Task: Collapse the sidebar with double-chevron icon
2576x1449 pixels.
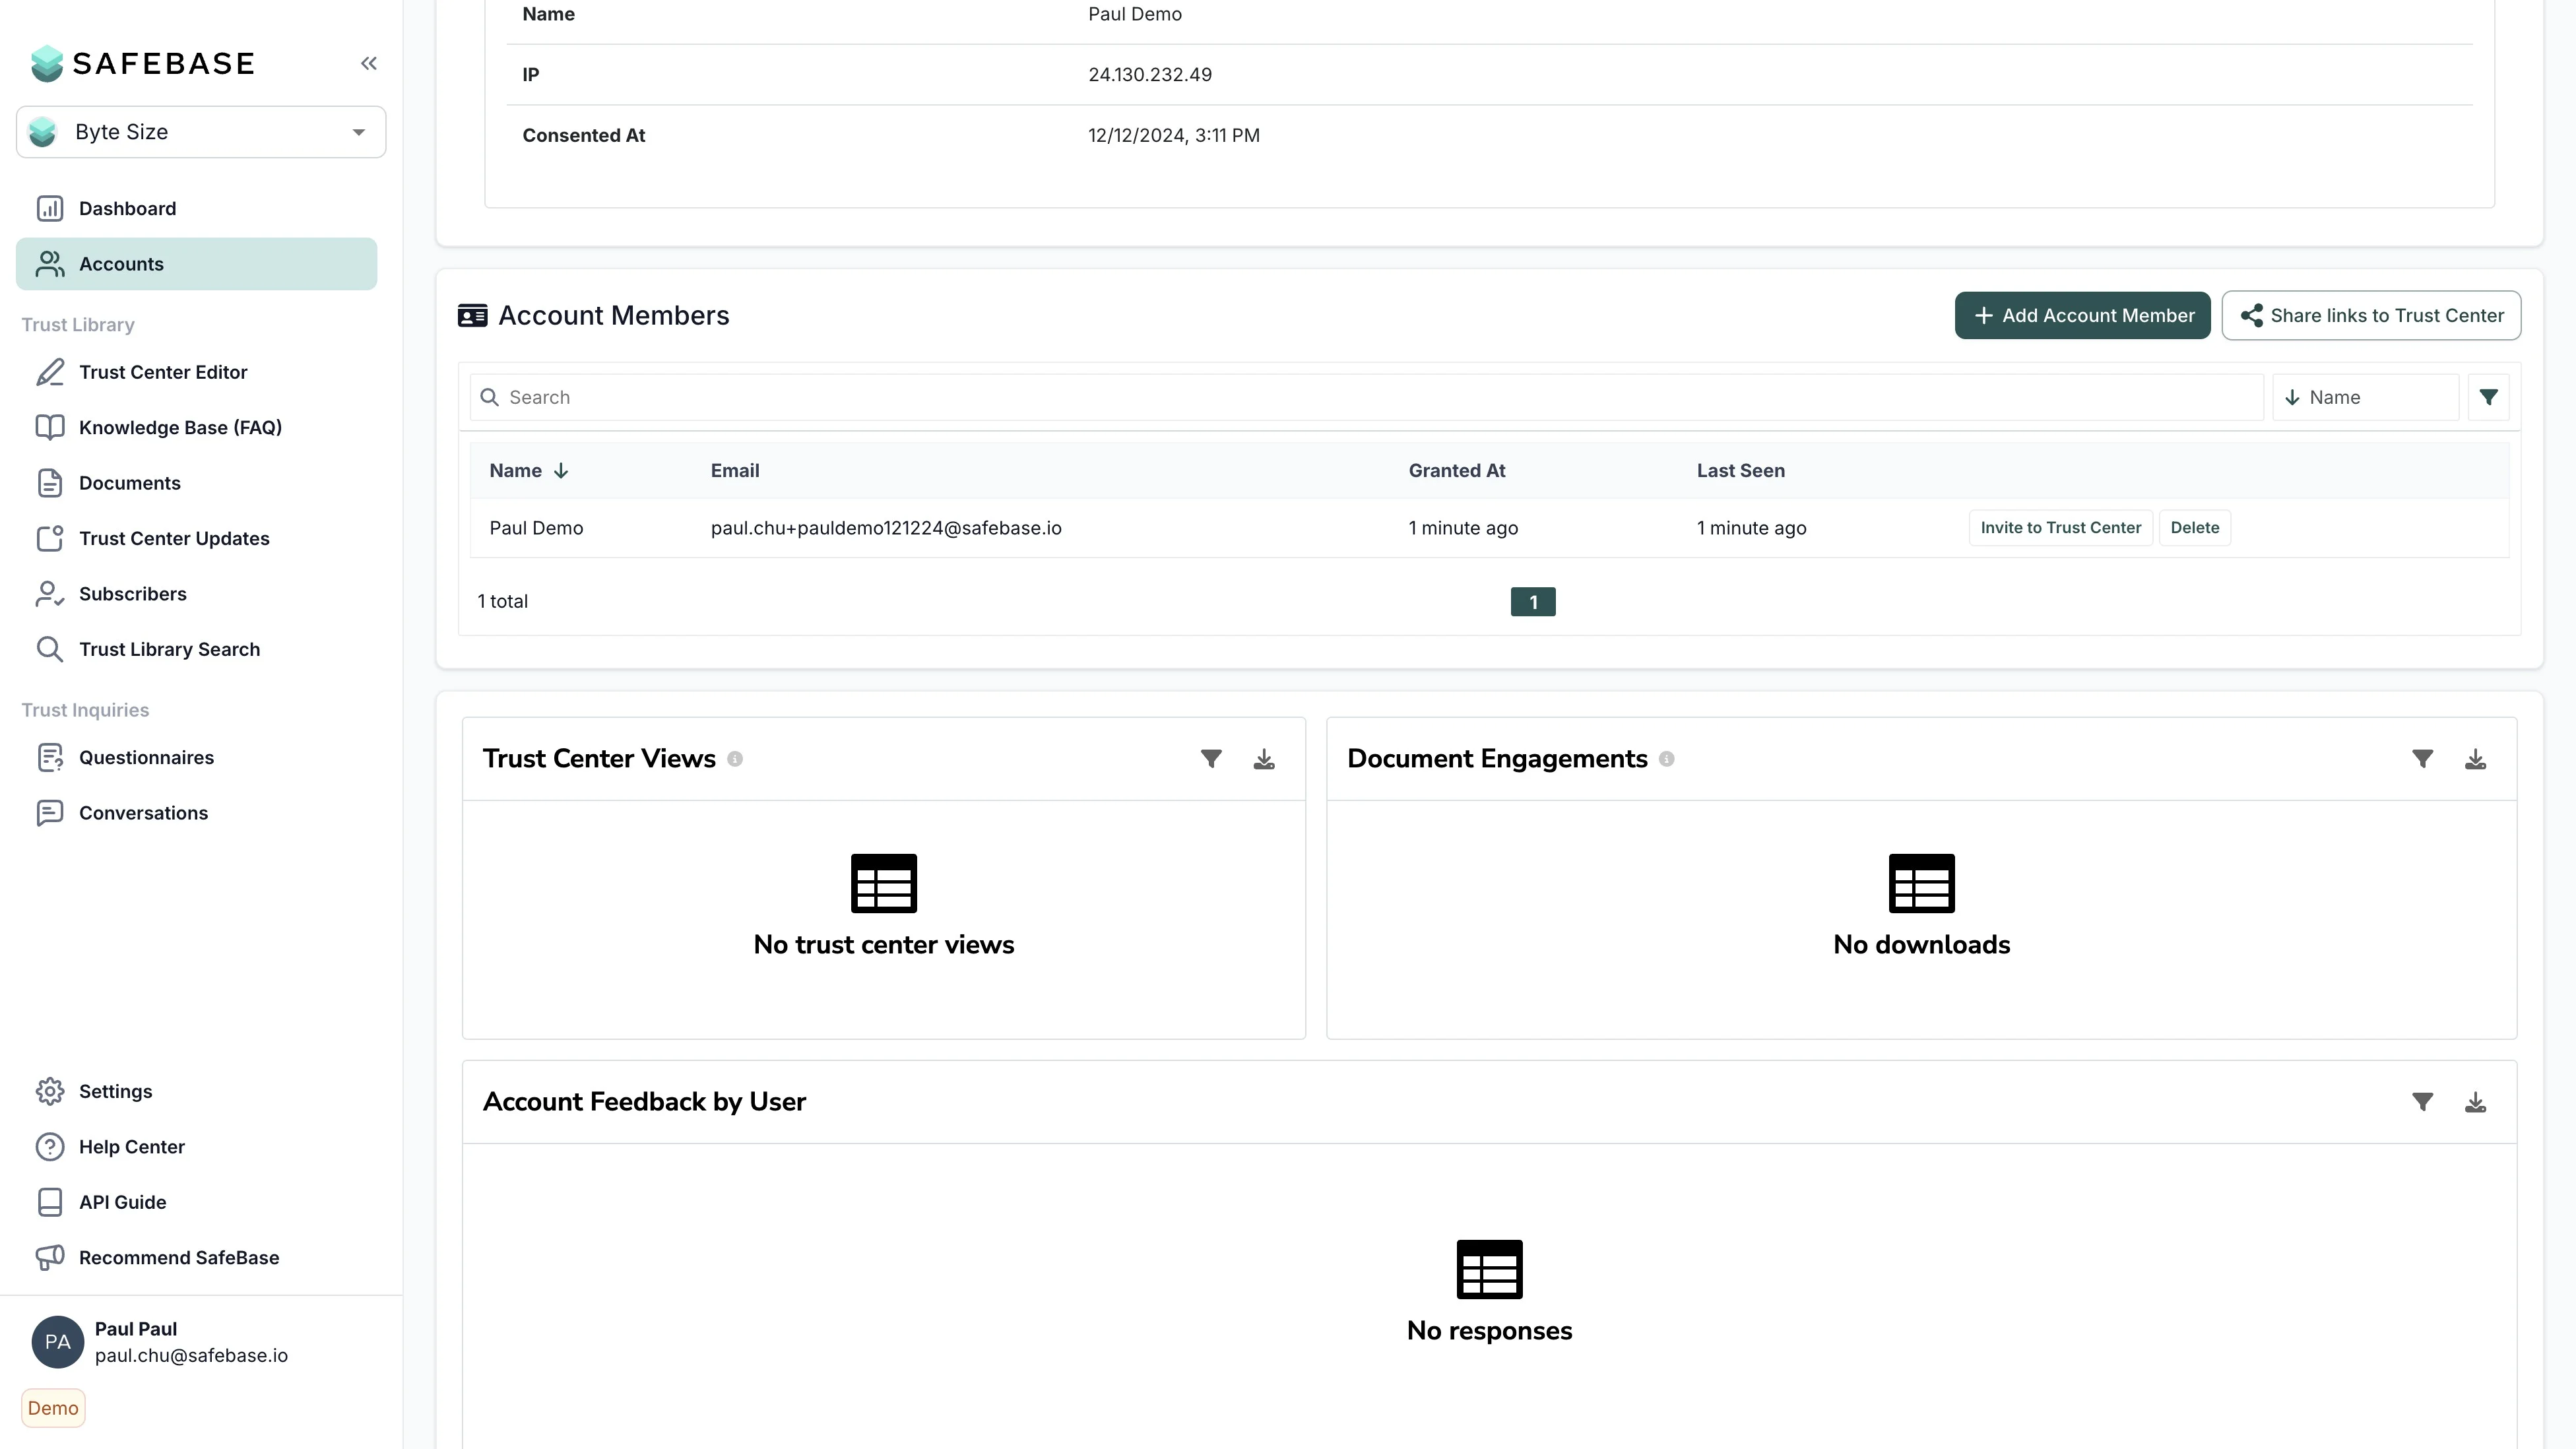Action: pyautogui.click(x=369, y=64)
